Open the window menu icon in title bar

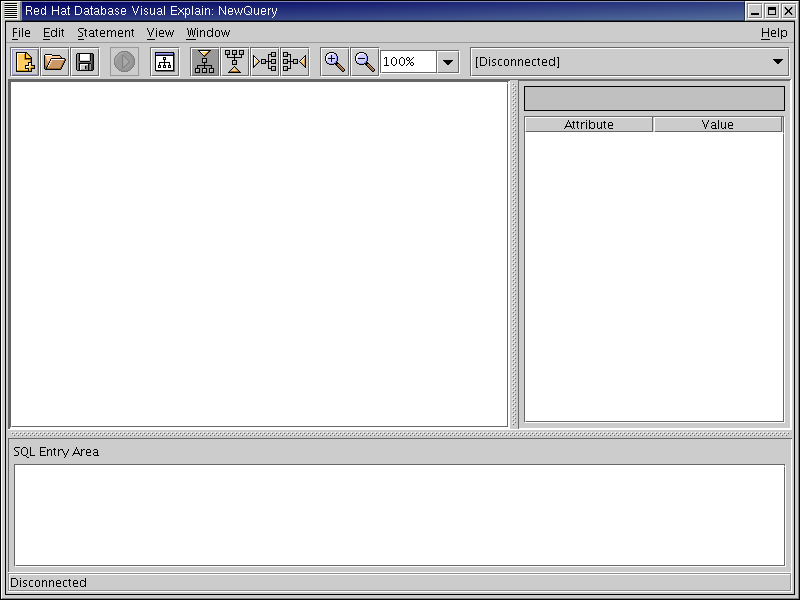[11, 10]
